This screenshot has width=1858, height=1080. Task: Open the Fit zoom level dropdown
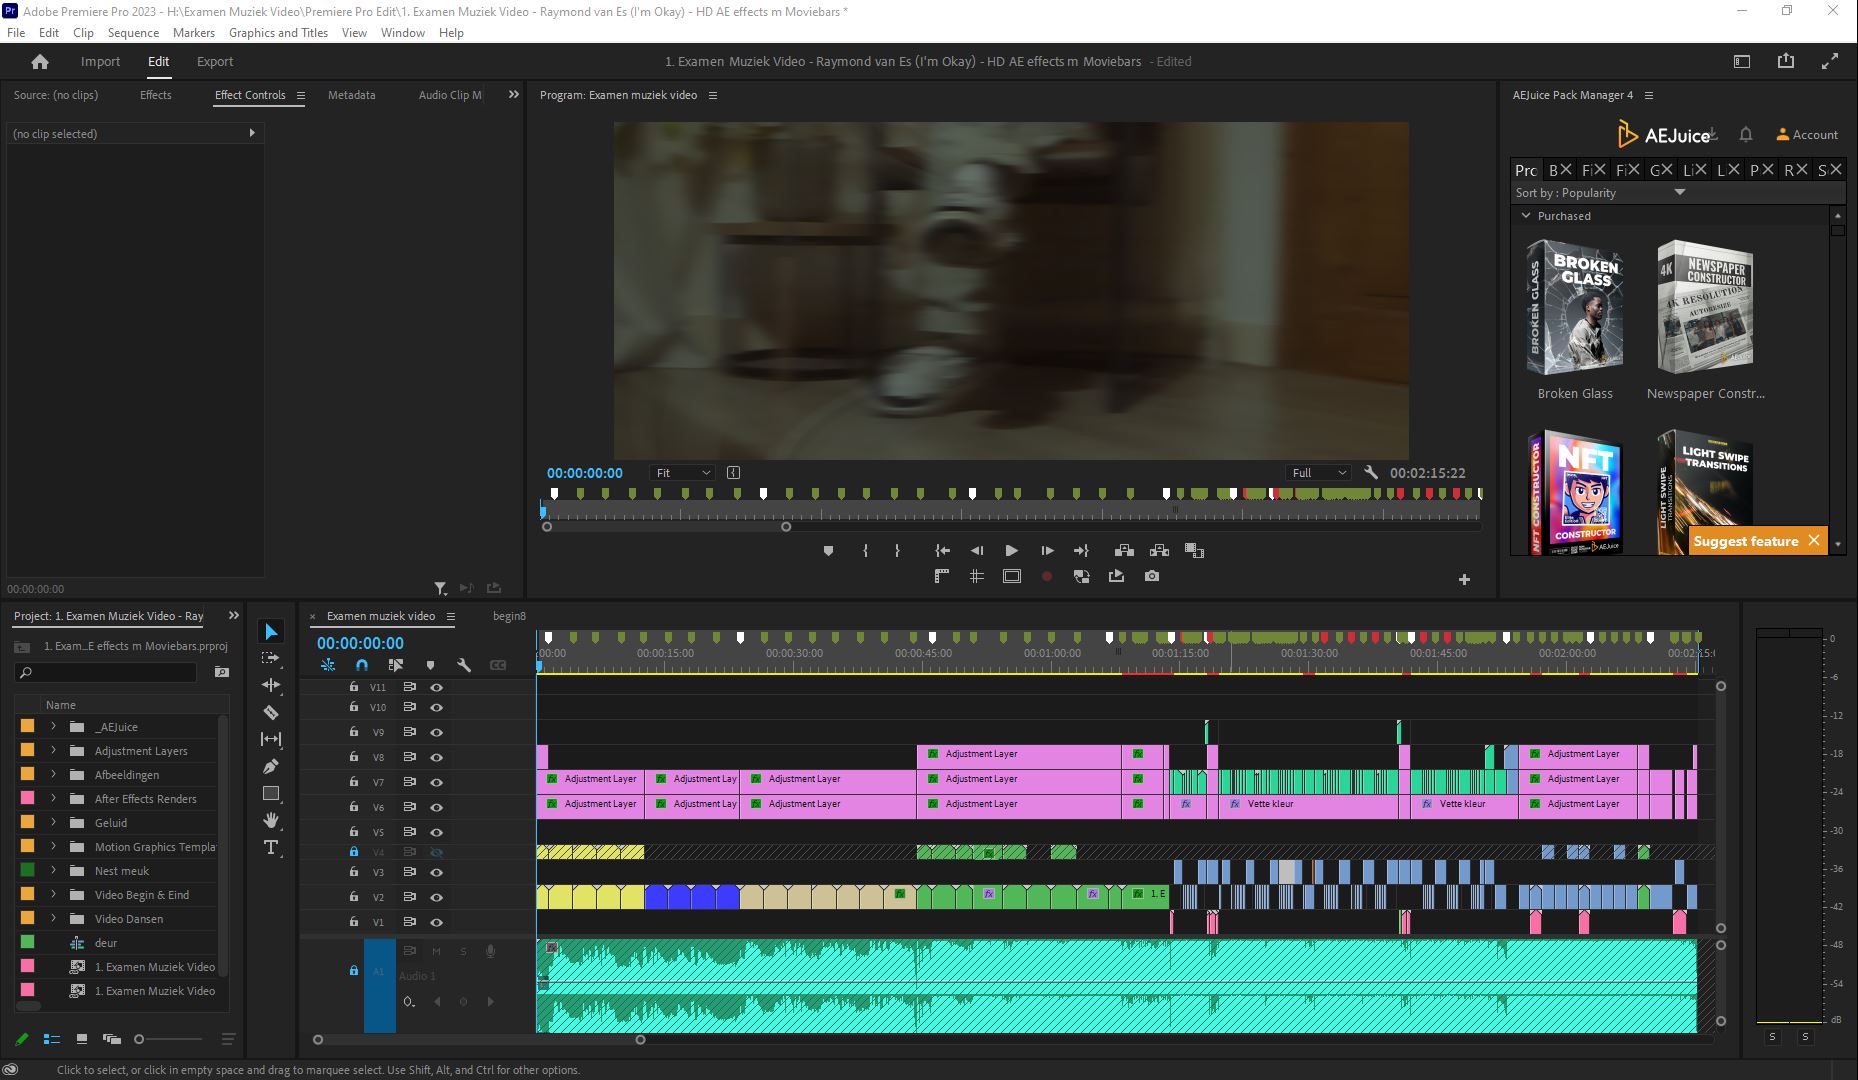point(682,472)
